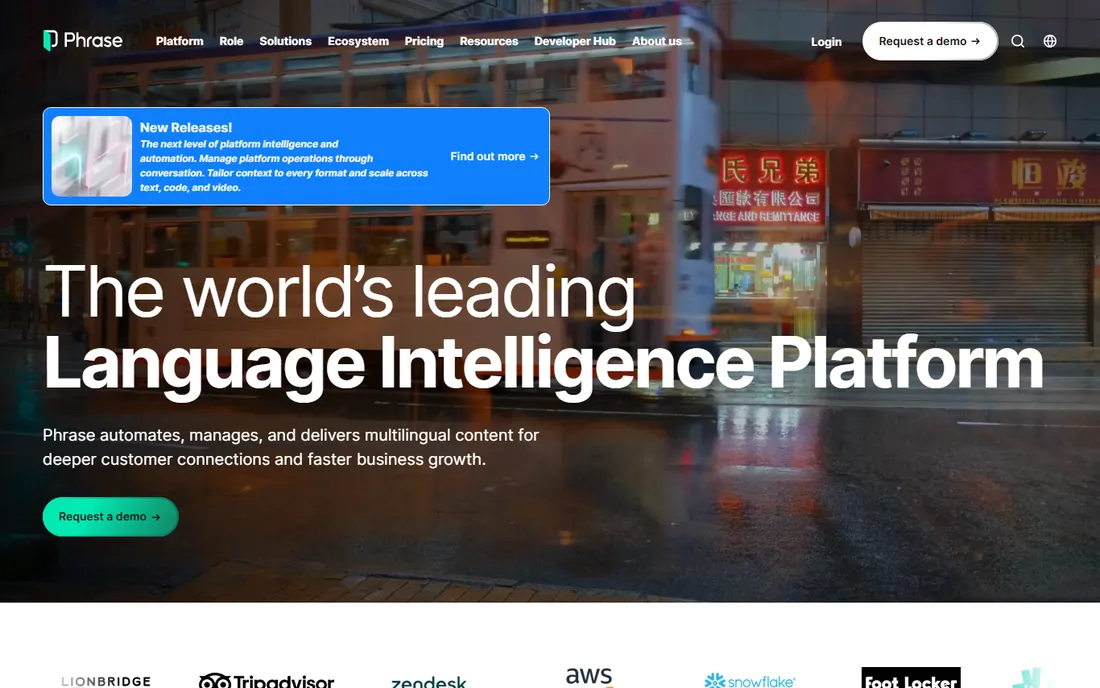The height and width of the screenshot is (688, 1100).
Task: Click the text beginning 'Phrase automates, manages'
Action: coord(290,447)
